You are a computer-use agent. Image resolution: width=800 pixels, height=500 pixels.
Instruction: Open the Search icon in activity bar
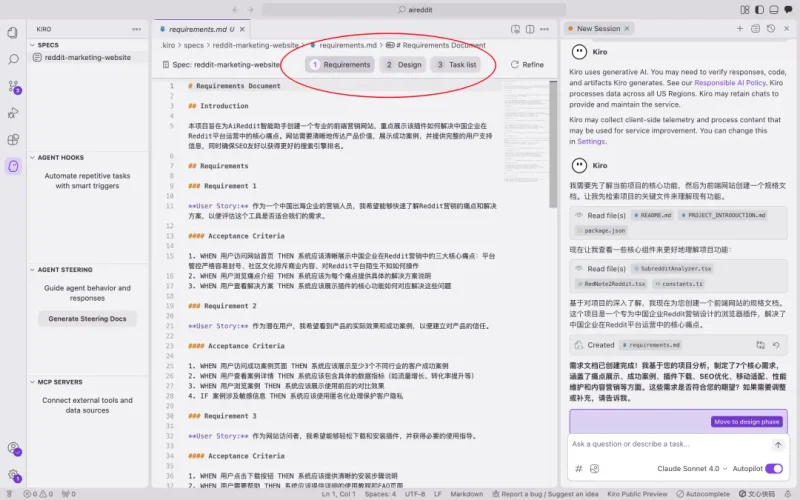click(x=13, y=59)
